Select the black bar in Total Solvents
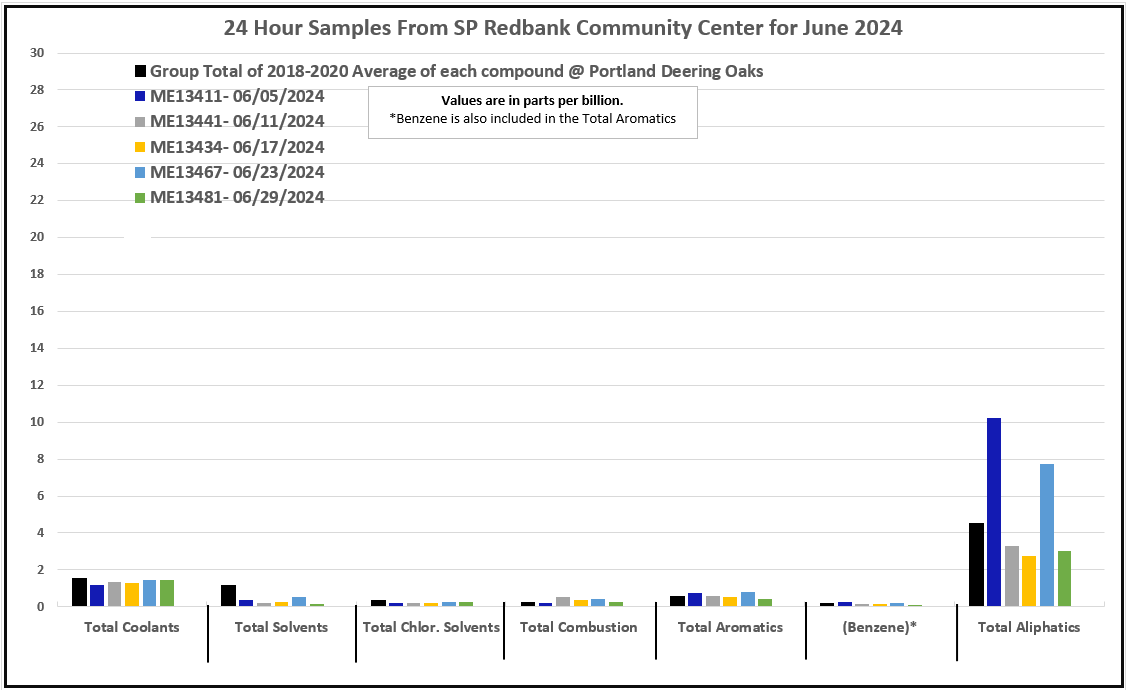 (228, 595)
